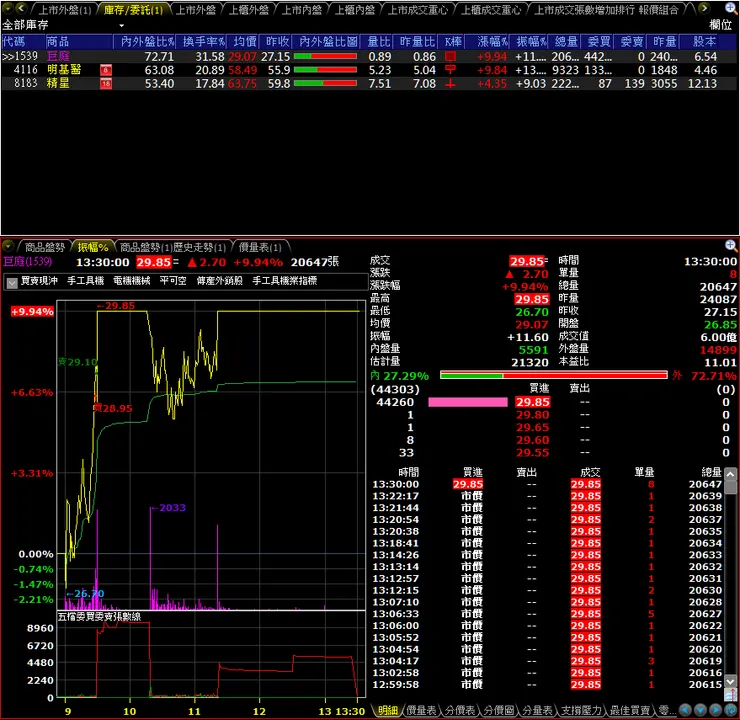Screen dimensions: 740x720
Task: Click the 平可空 tag
Action: tap(173, 281)
